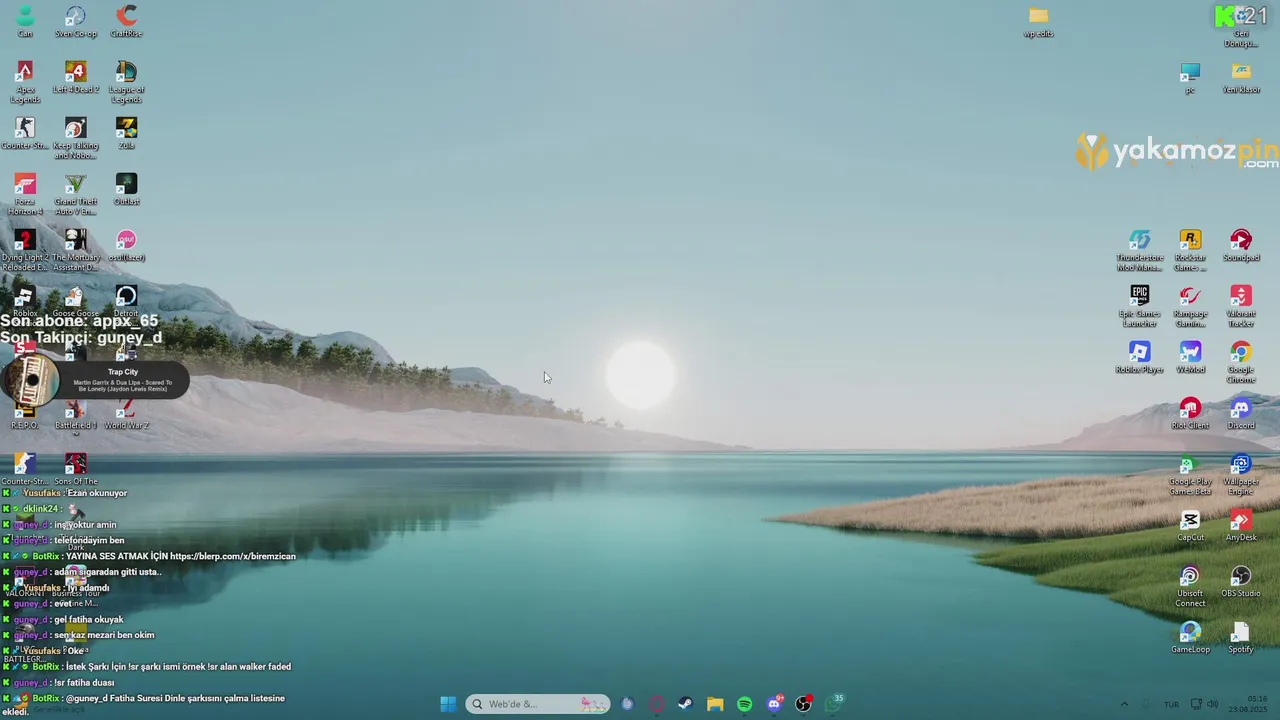Select the CapCut desktop icon

pyautogui.click(x=1190, y=525)
